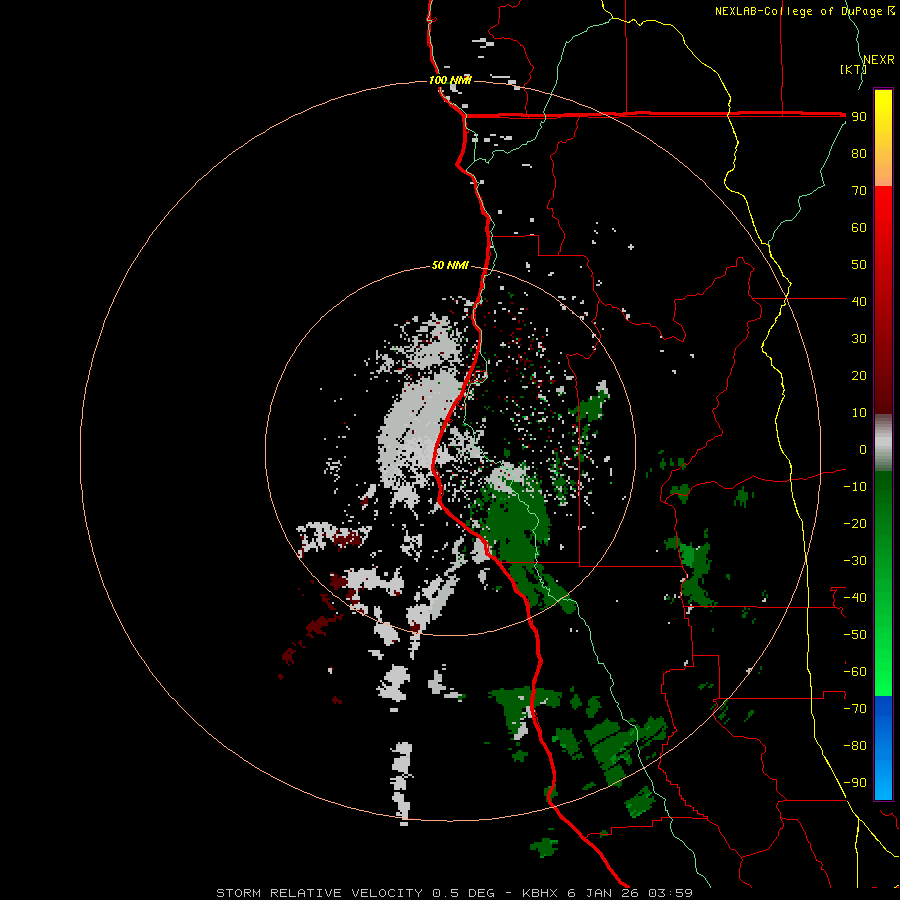This screenshot has height=900, width=900.
Task: Click the positive 10 scale label
Action: 859,413
